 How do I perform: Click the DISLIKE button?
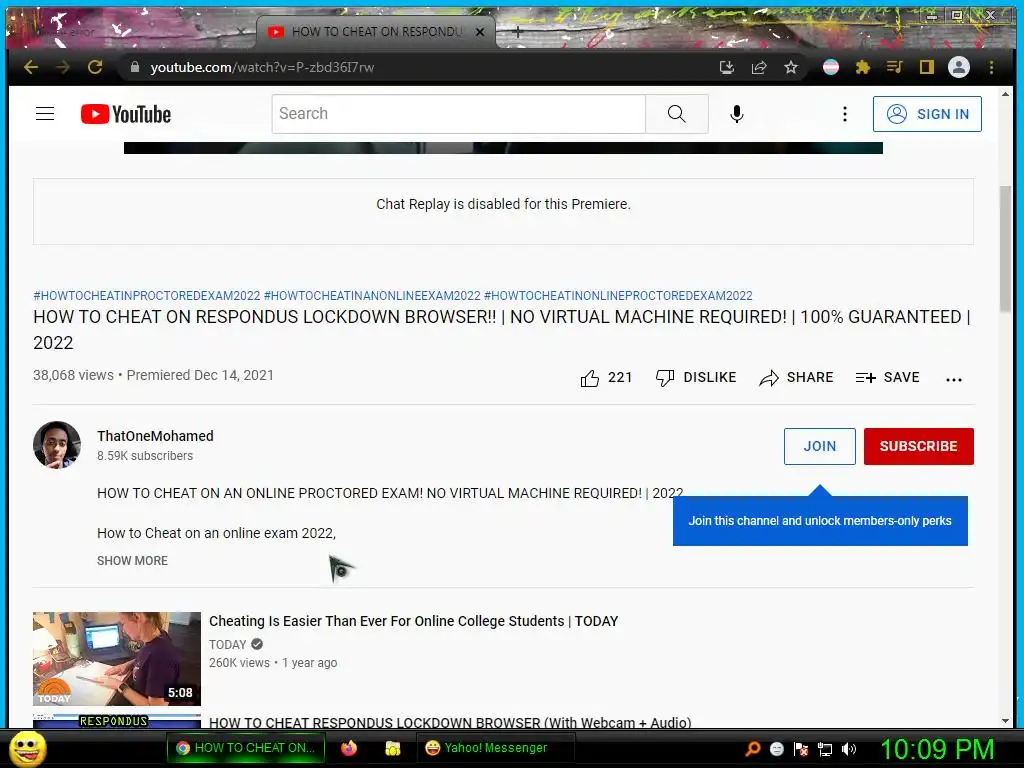point(696,377)
